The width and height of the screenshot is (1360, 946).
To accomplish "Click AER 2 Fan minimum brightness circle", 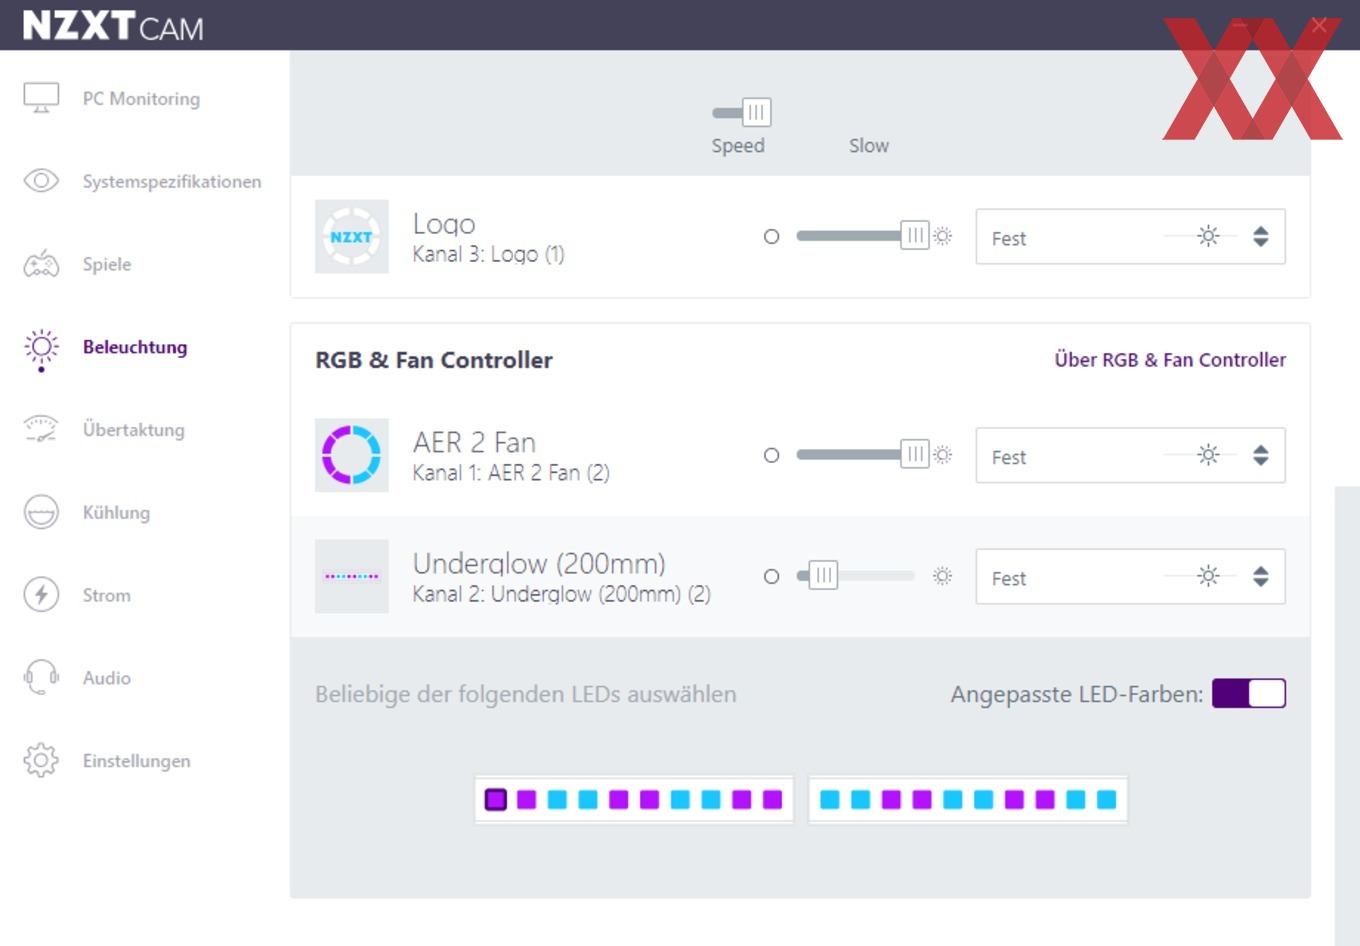I will [771, 455].
